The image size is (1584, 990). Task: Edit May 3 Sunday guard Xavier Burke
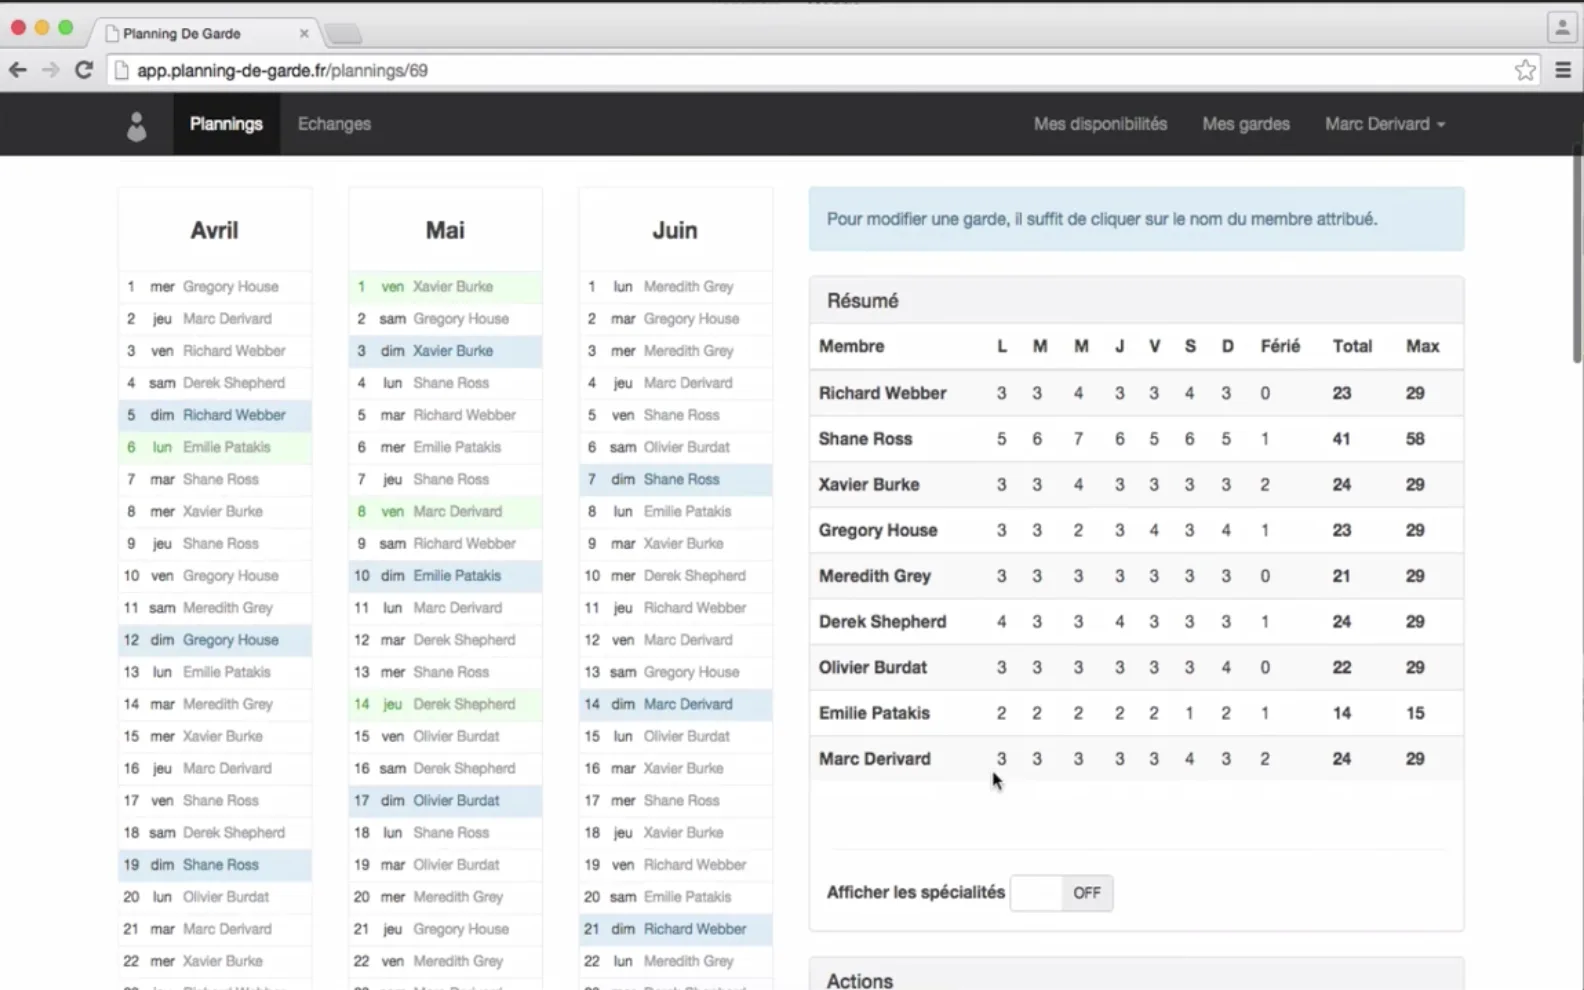[x=453, y=351]
